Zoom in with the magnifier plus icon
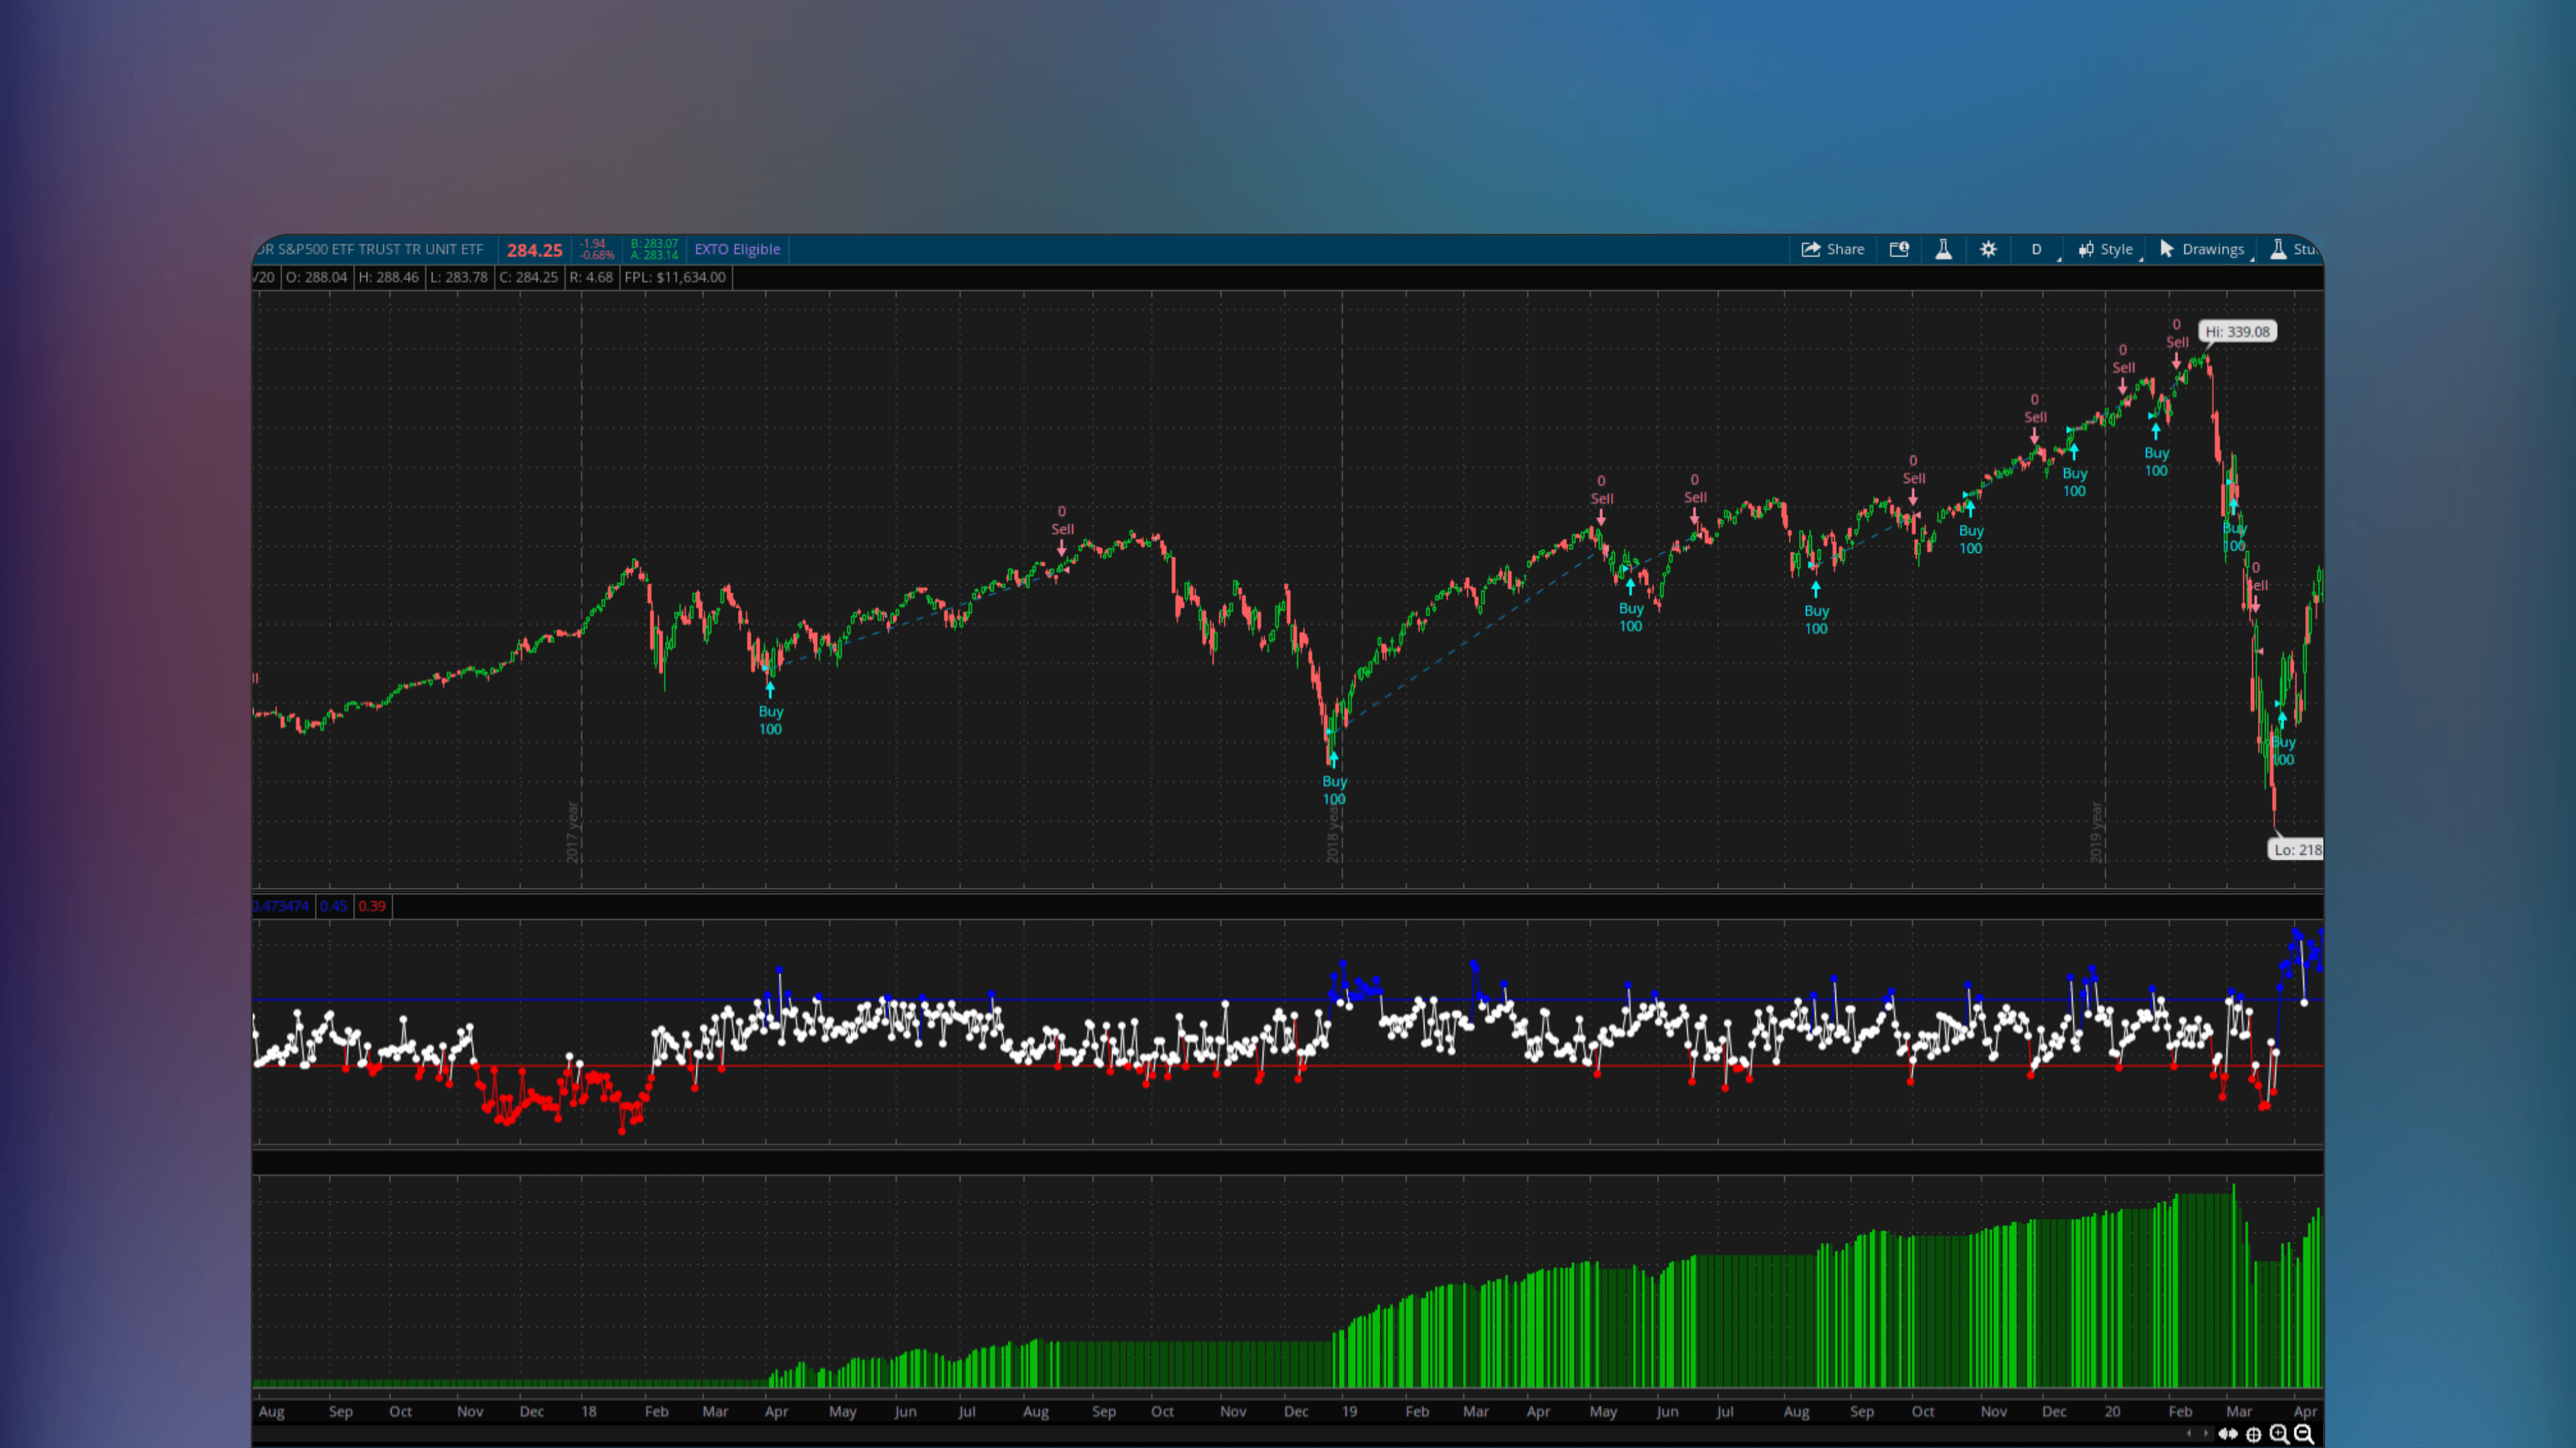 (x=2278, y=1434)
